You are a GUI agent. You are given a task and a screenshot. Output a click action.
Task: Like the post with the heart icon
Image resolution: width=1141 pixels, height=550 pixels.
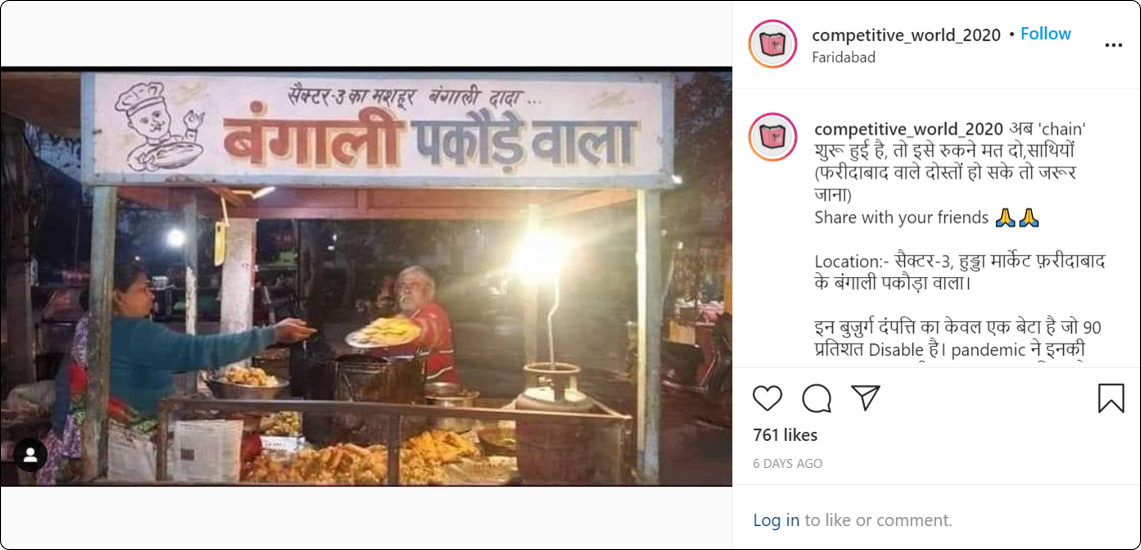(767, 398)
